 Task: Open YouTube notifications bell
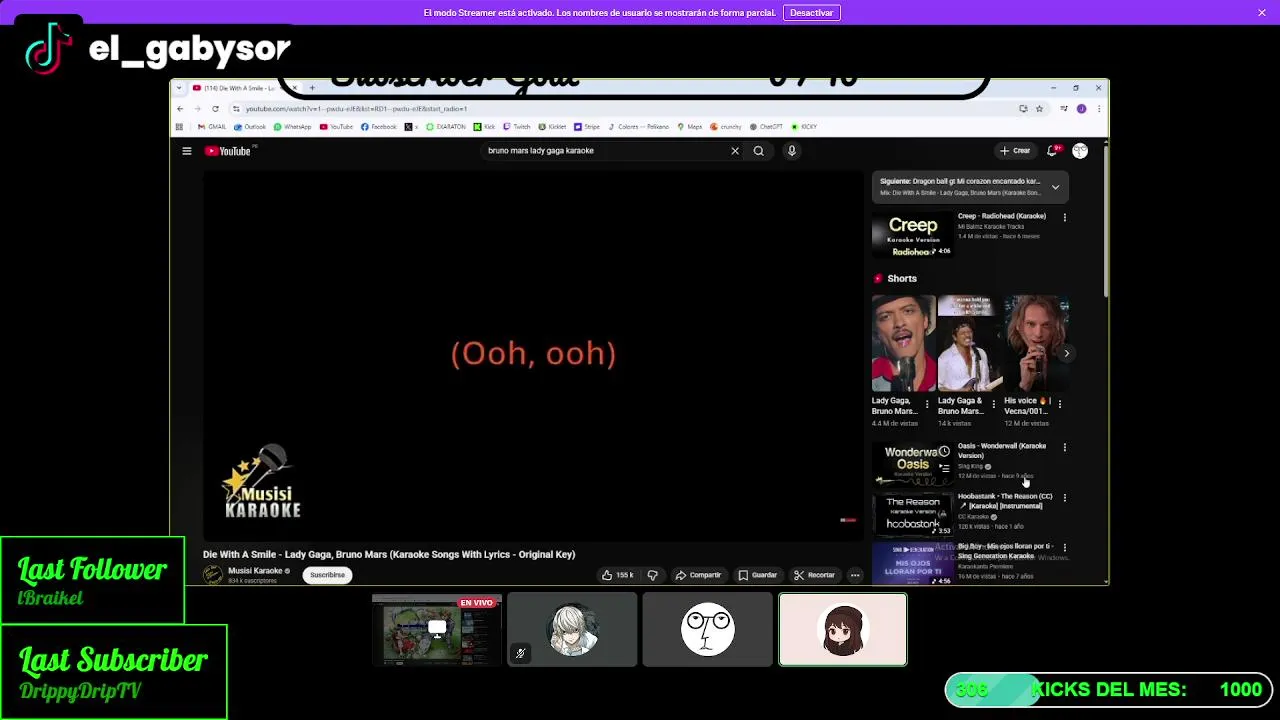coord(1052,151)
